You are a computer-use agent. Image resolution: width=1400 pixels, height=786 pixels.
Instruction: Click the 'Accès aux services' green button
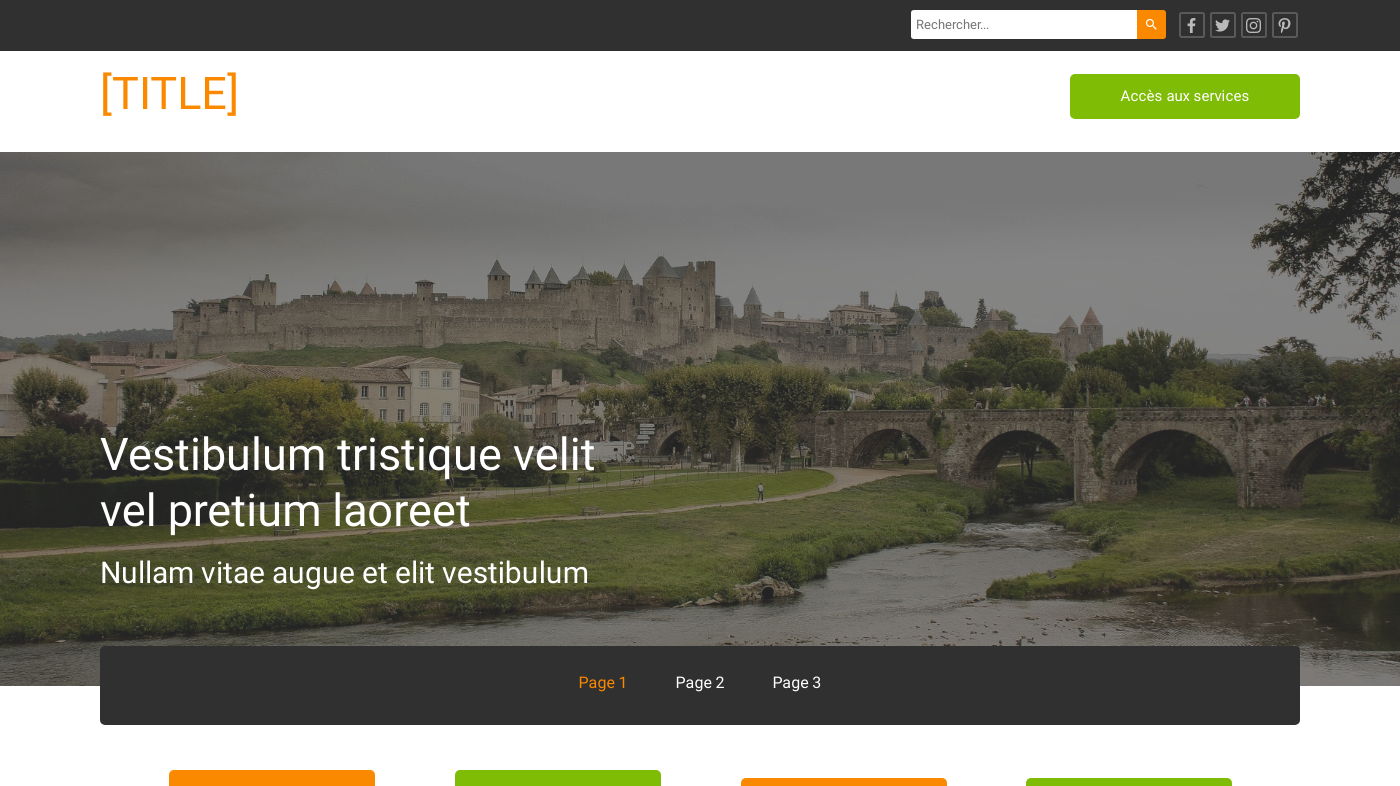point(1184,96)
